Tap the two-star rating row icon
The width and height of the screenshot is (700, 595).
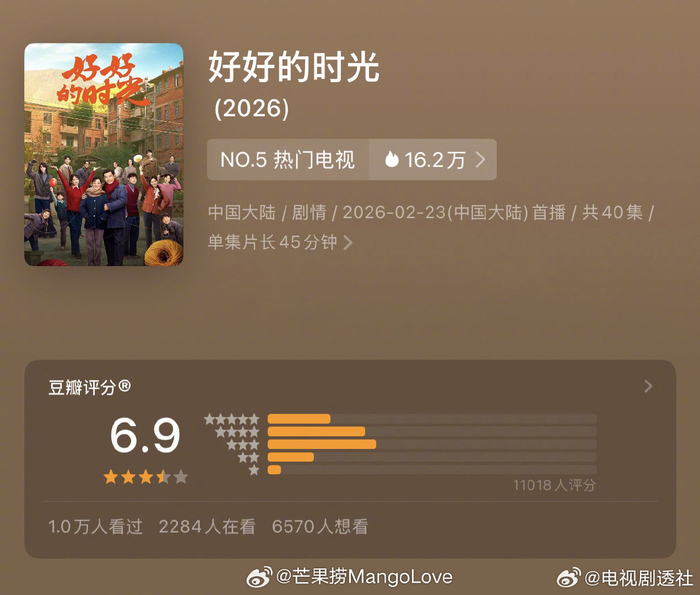[248, 458]
